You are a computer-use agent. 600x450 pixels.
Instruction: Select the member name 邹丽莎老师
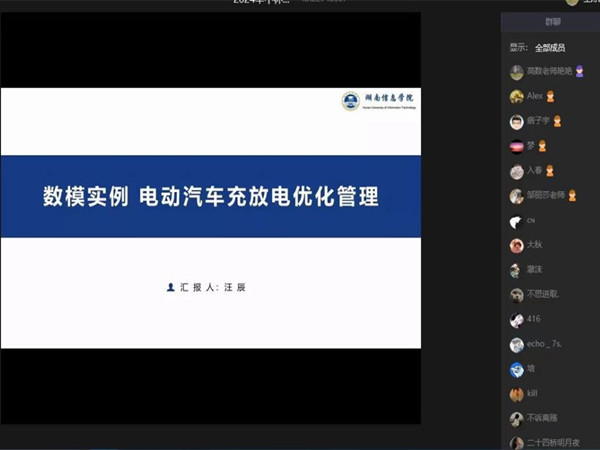tap(546, 195)
